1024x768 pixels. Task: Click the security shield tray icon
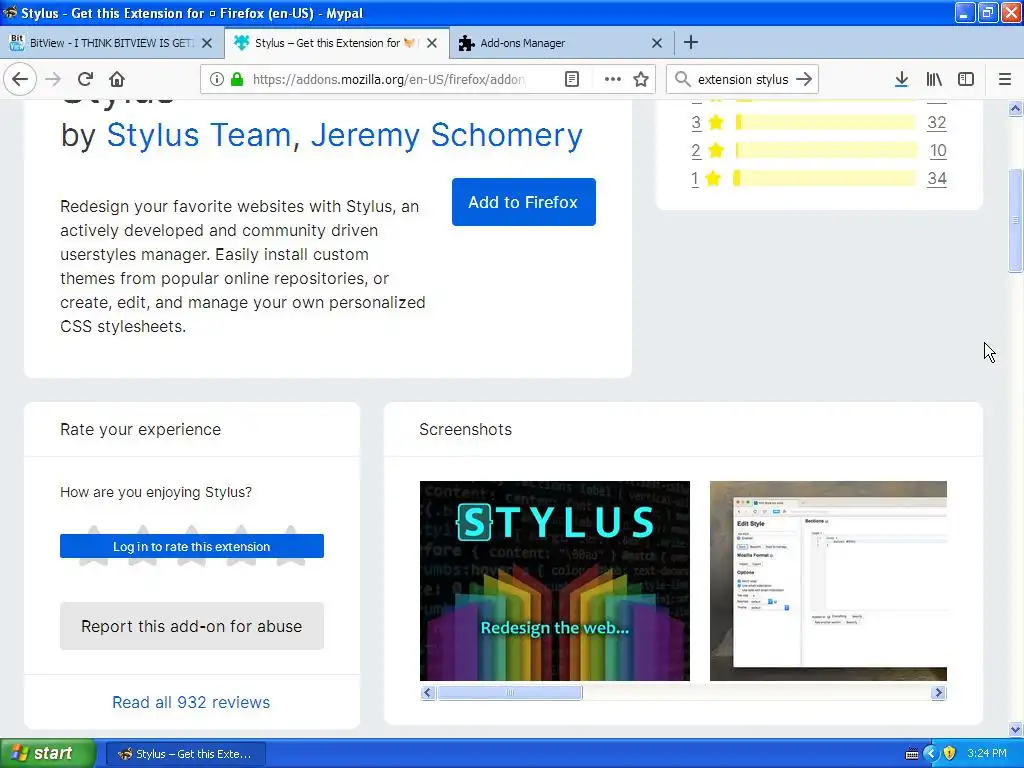point(950,754)
